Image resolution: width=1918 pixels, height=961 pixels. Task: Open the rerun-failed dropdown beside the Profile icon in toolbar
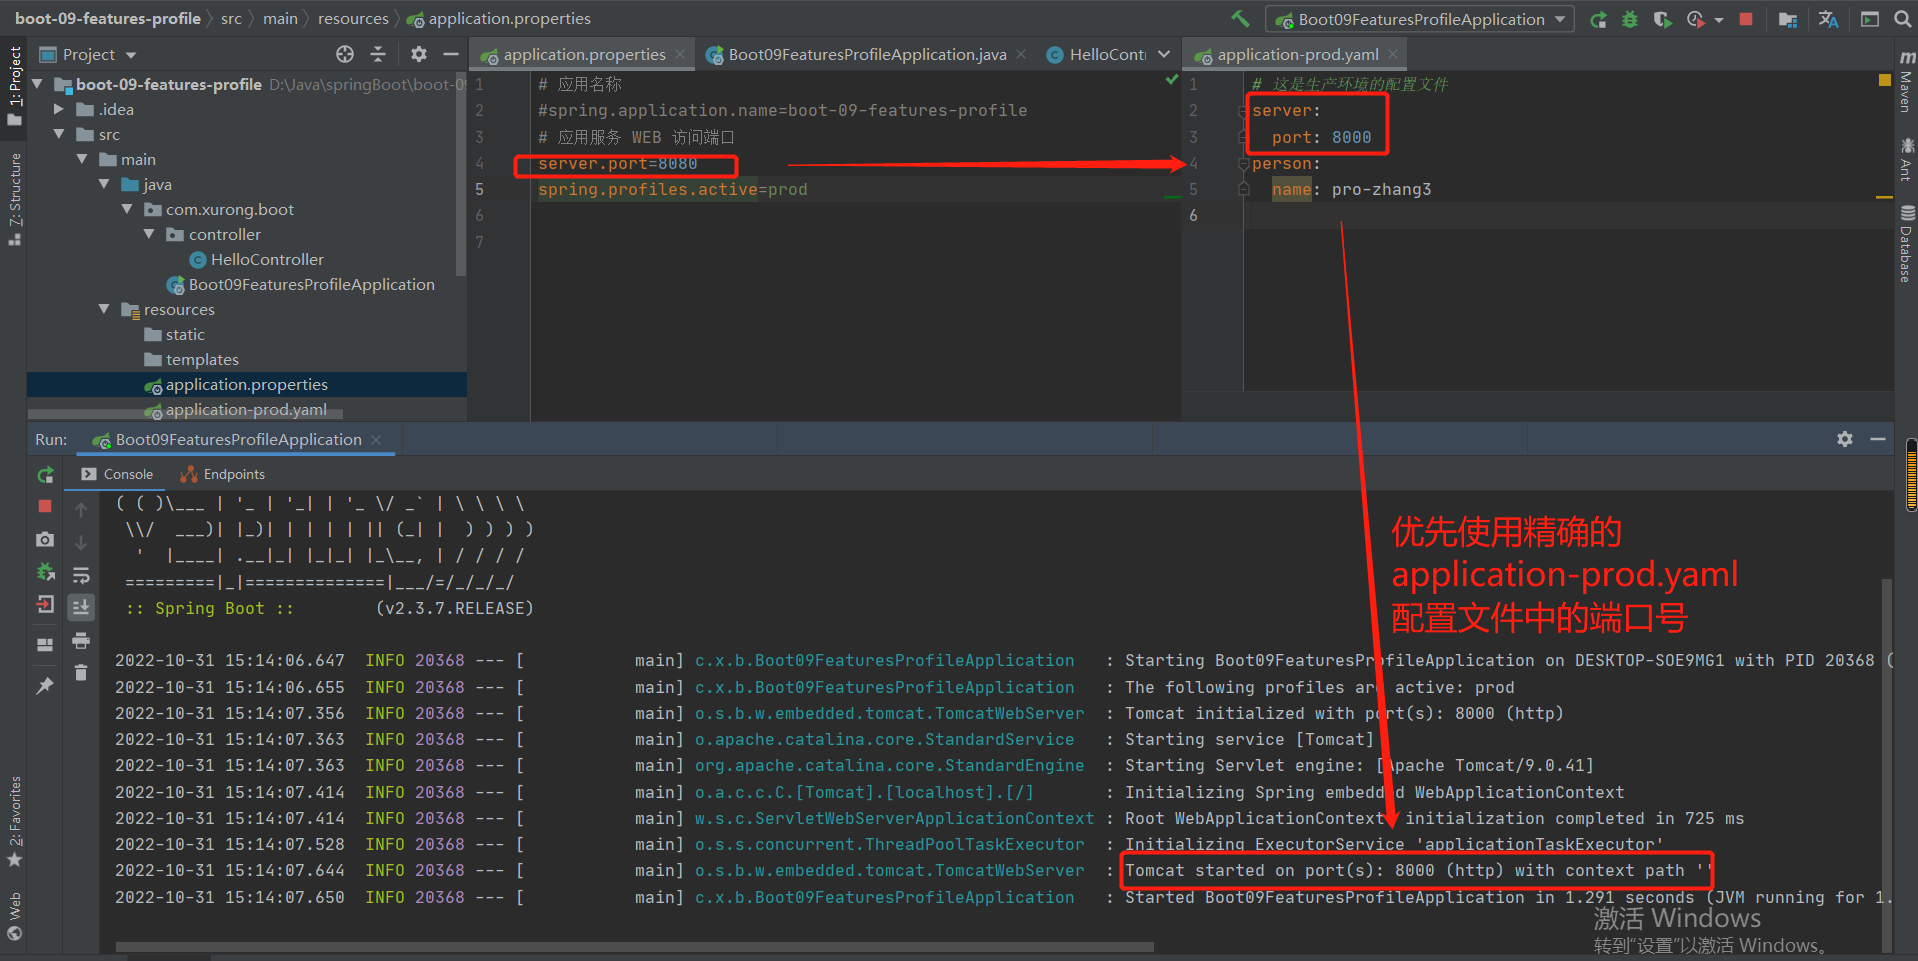1719,19
